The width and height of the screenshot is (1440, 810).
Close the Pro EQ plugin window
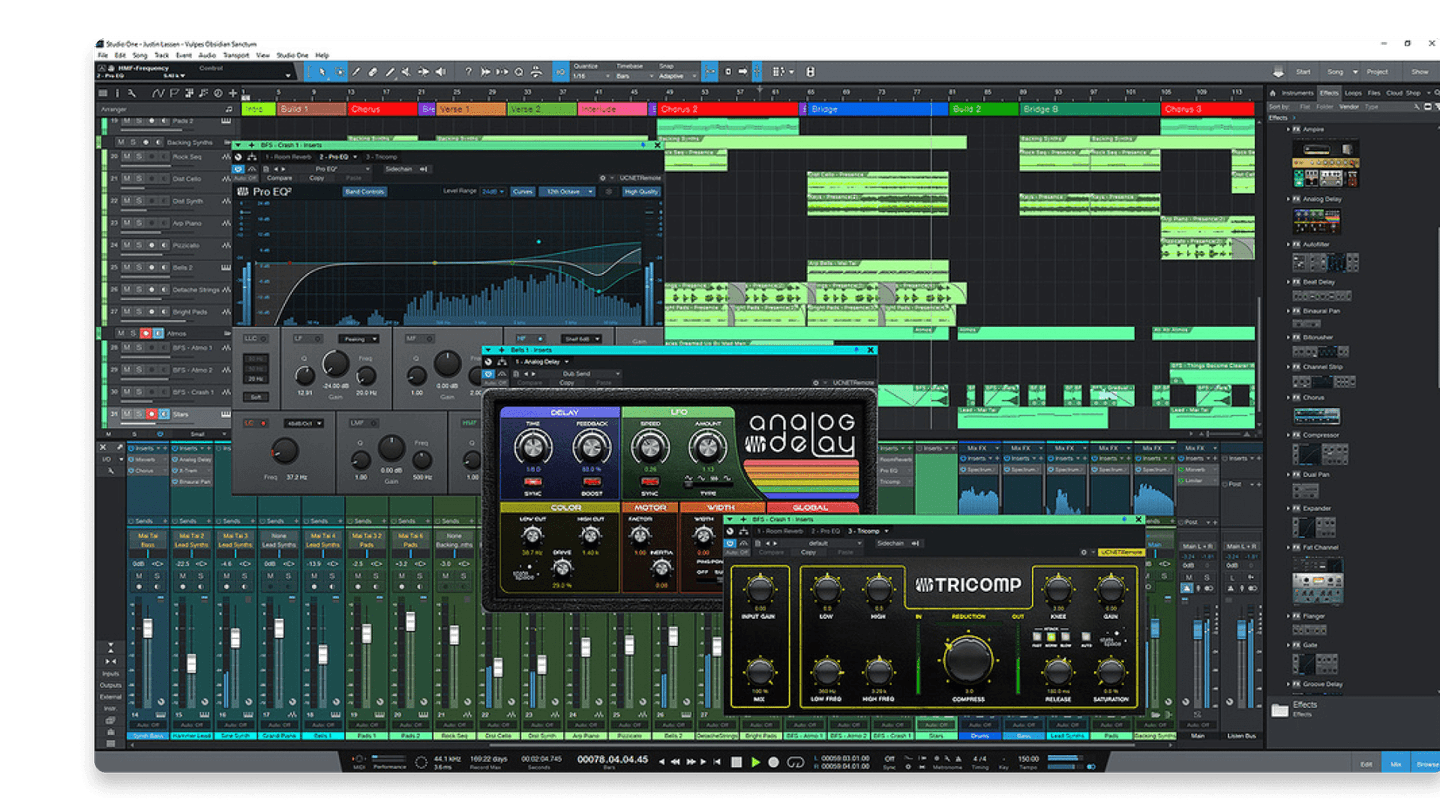(x=657, y=145)
